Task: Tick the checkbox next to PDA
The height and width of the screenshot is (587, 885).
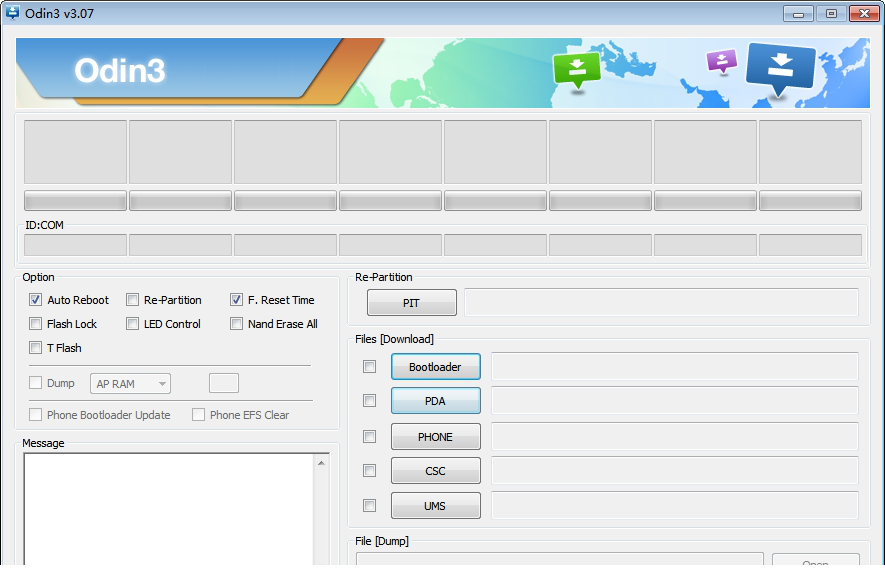Action: [370, 401]
